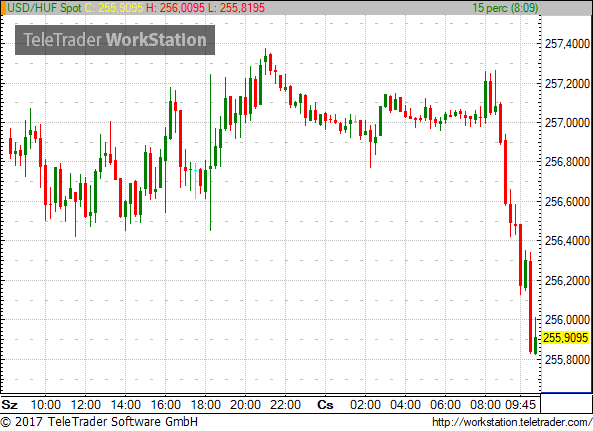Viewport: 593px width, 431px height.
Task: Click the Sz day marker on time axis
Action: (x=9, y=405)
